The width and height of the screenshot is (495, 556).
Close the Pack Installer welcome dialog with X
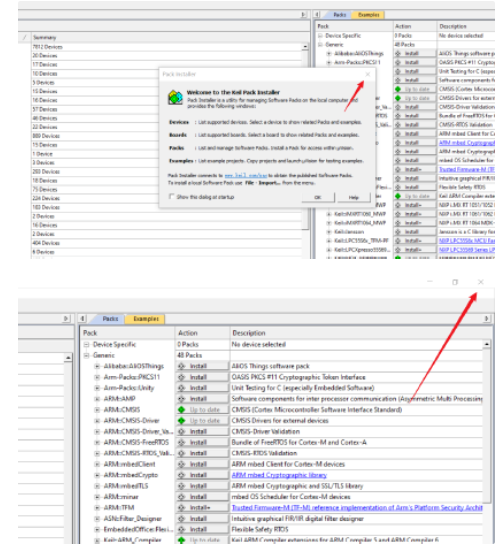click(368, 74)
